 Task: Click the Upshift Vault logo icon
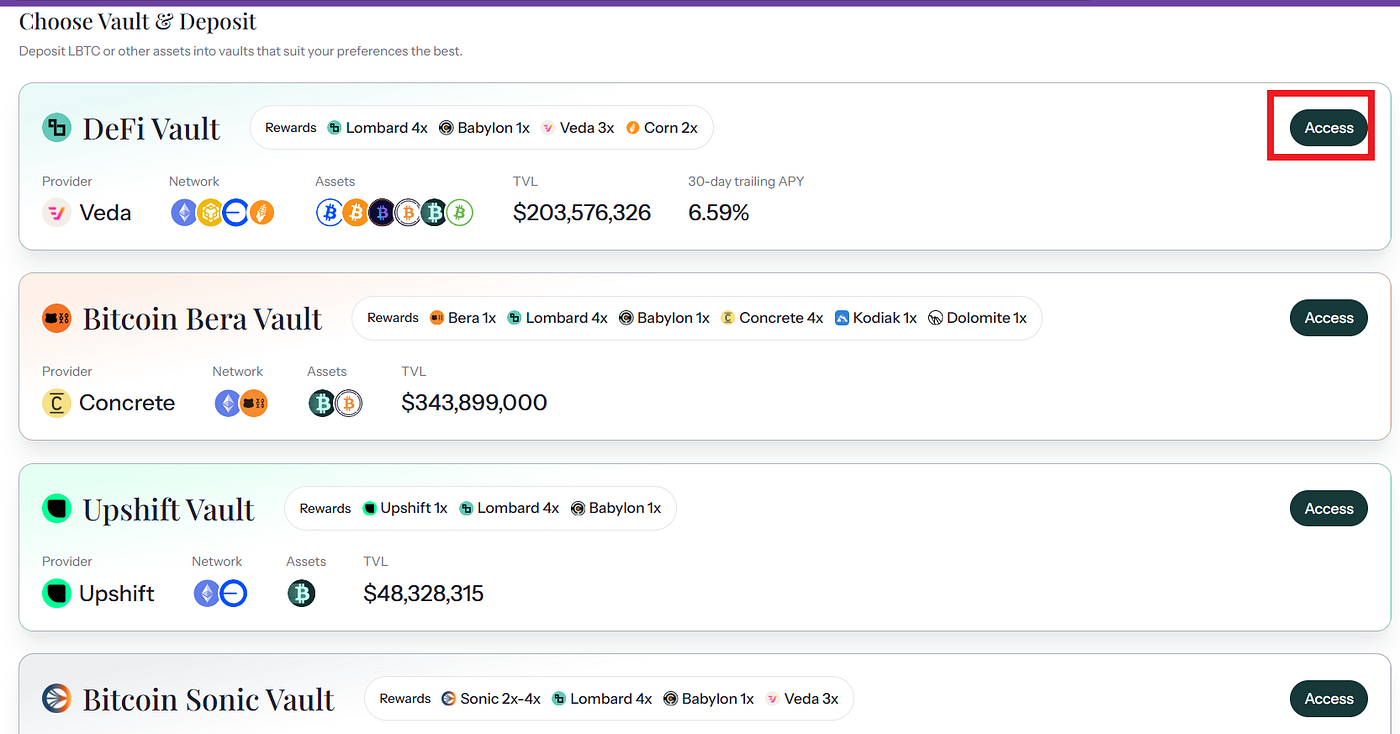coord(56,509)
